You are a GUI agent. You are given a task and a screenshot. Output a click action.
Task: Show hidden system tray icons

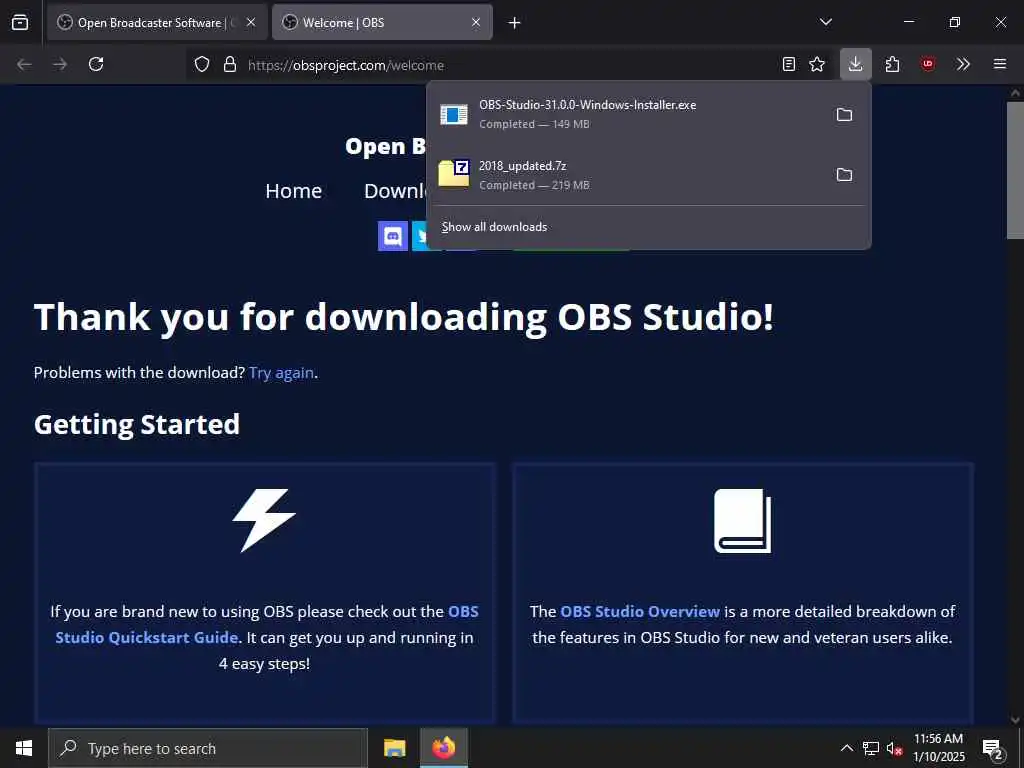(846, 748)
